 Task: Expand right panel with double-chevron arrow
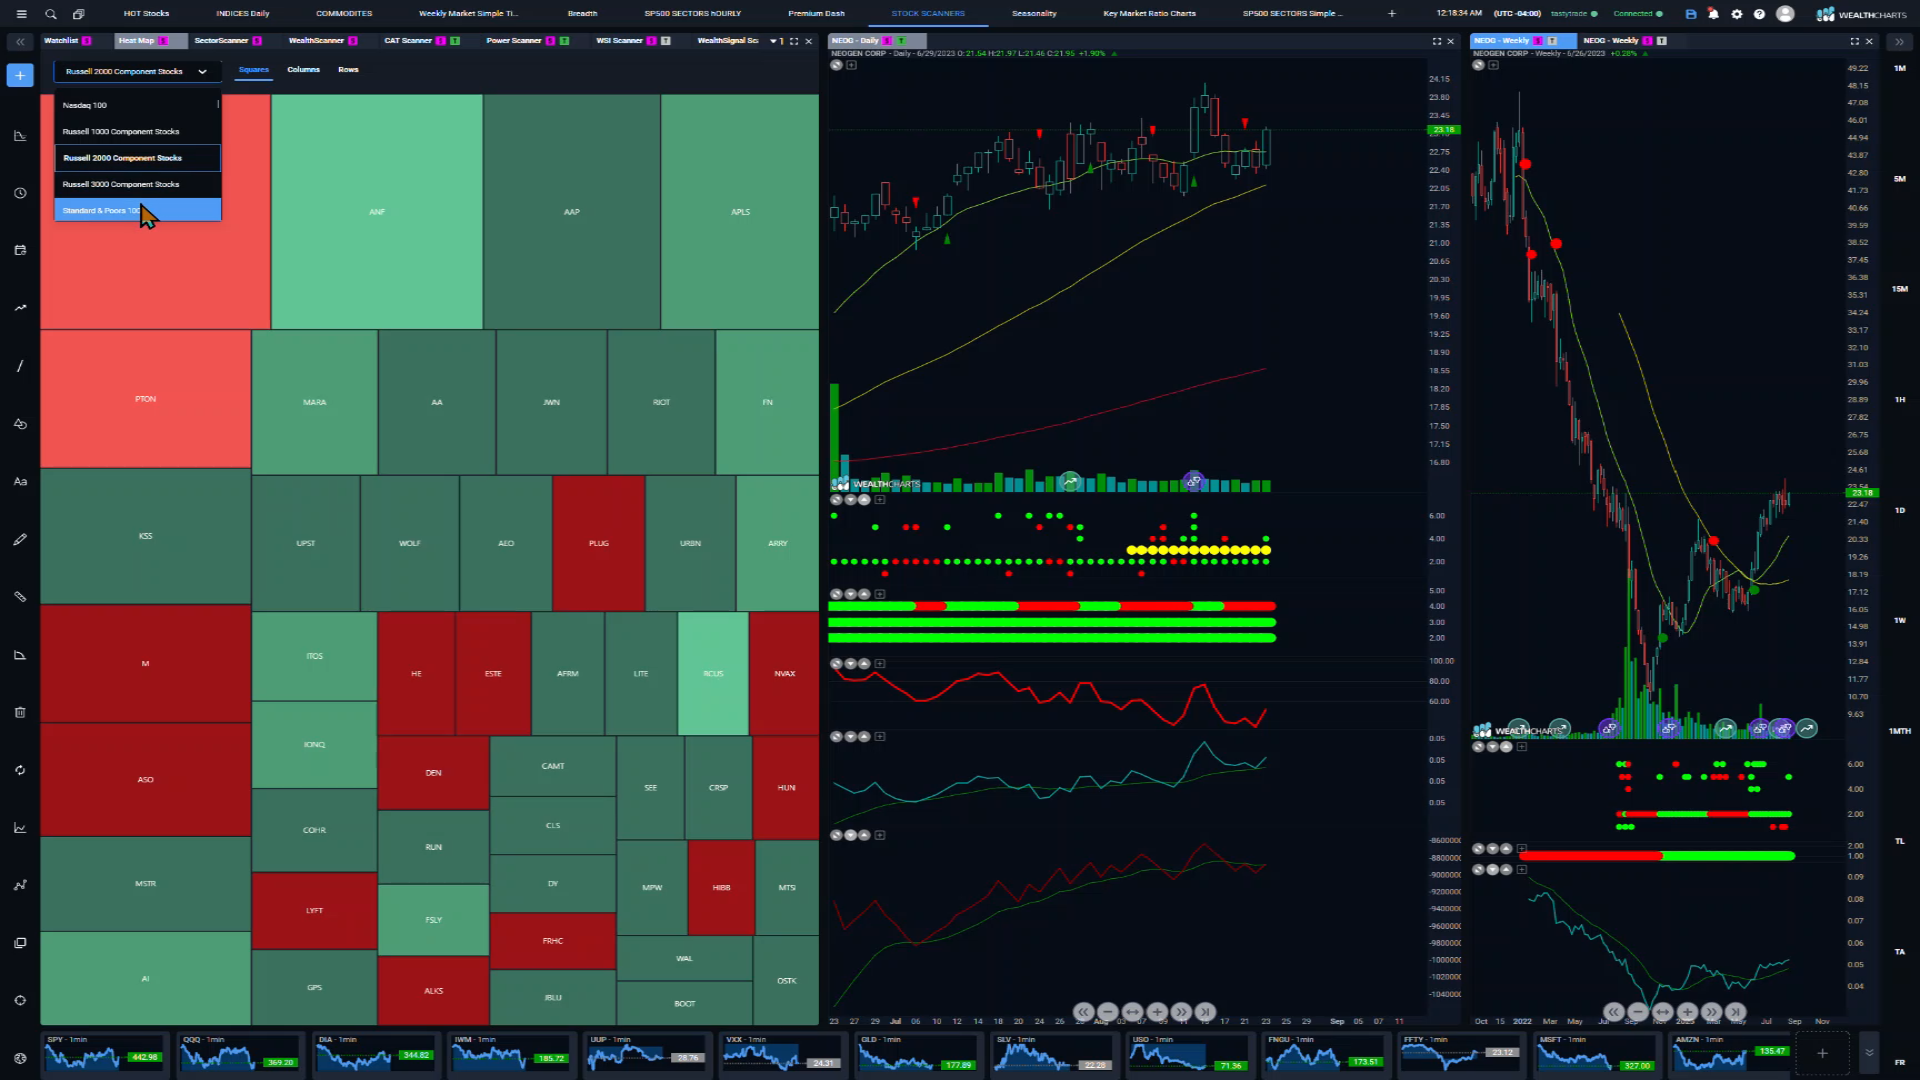[1899, 42]
